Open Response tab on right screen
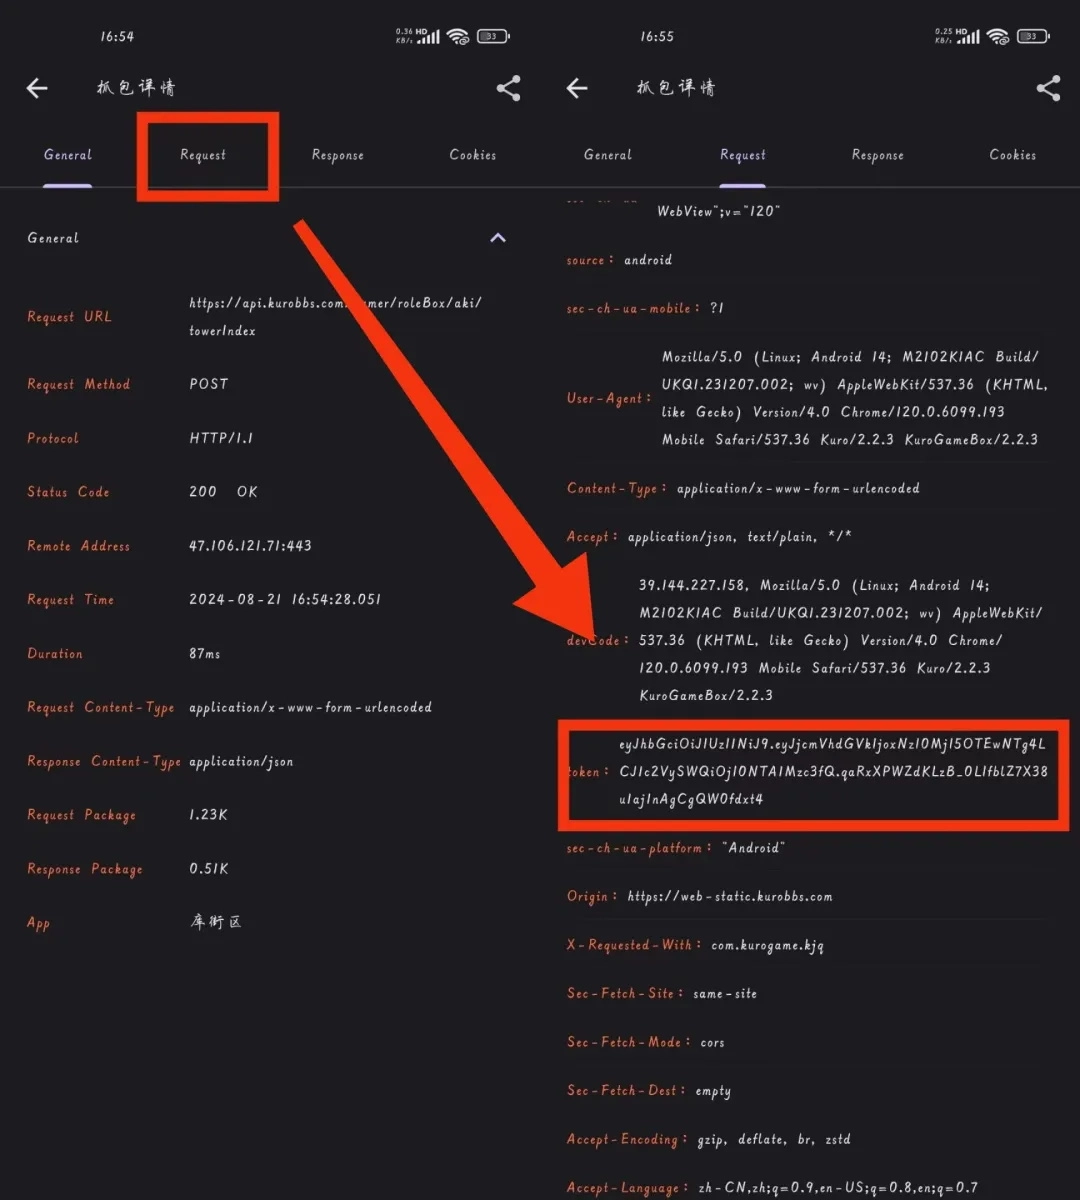Viewport: 1080px width, 1200px height. click(878, 155)
